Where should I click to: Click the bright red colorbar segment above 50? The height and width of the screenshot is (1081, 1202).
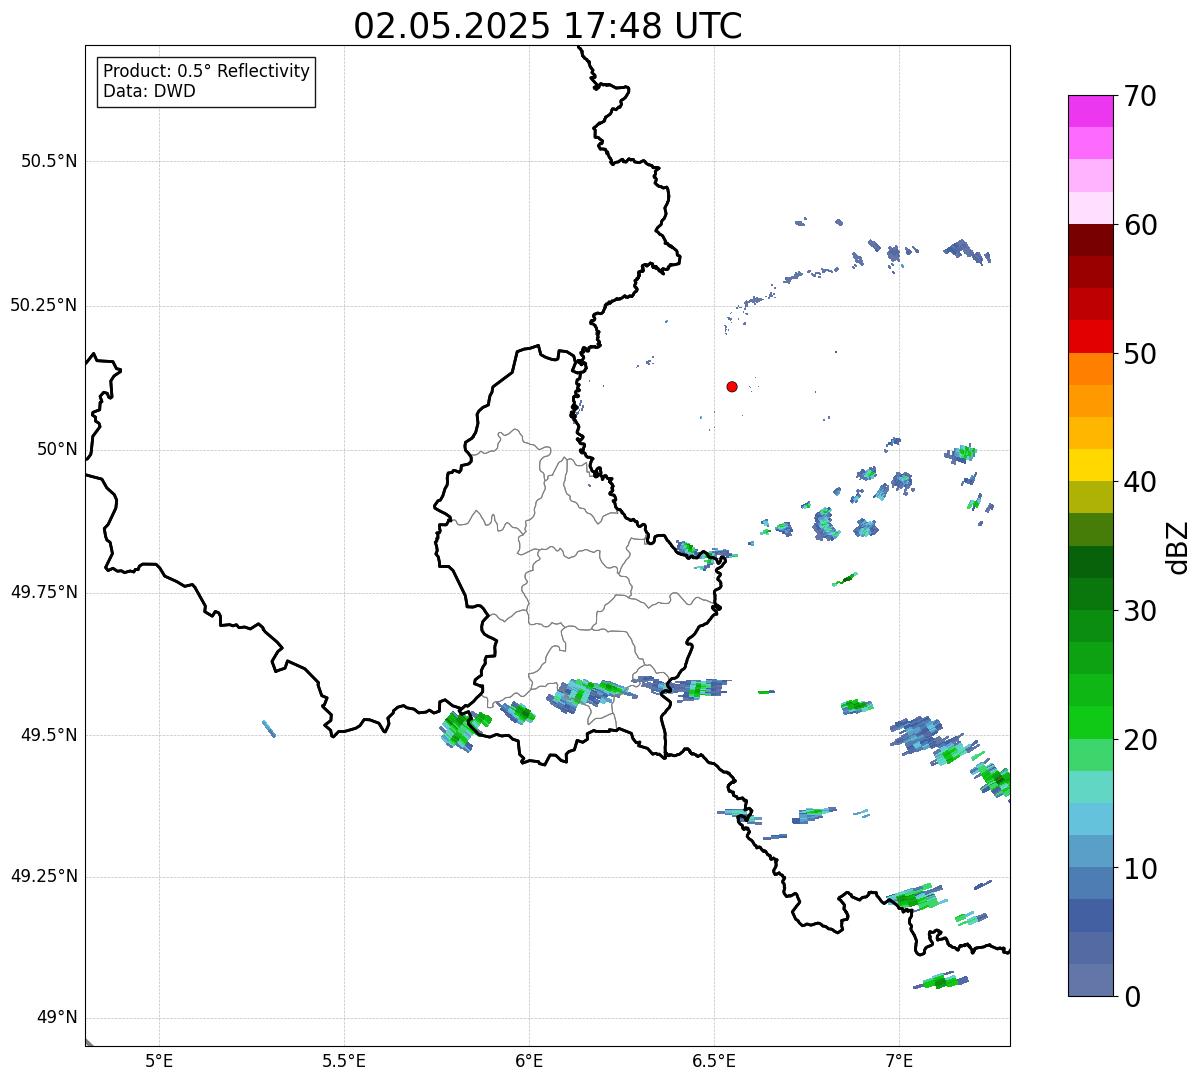click(1090, 337)
